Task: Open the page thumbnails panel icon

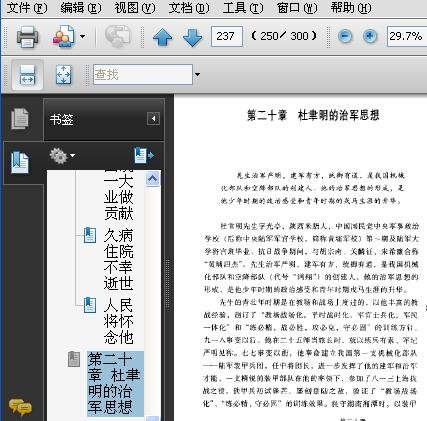Action: pos(20,118)
